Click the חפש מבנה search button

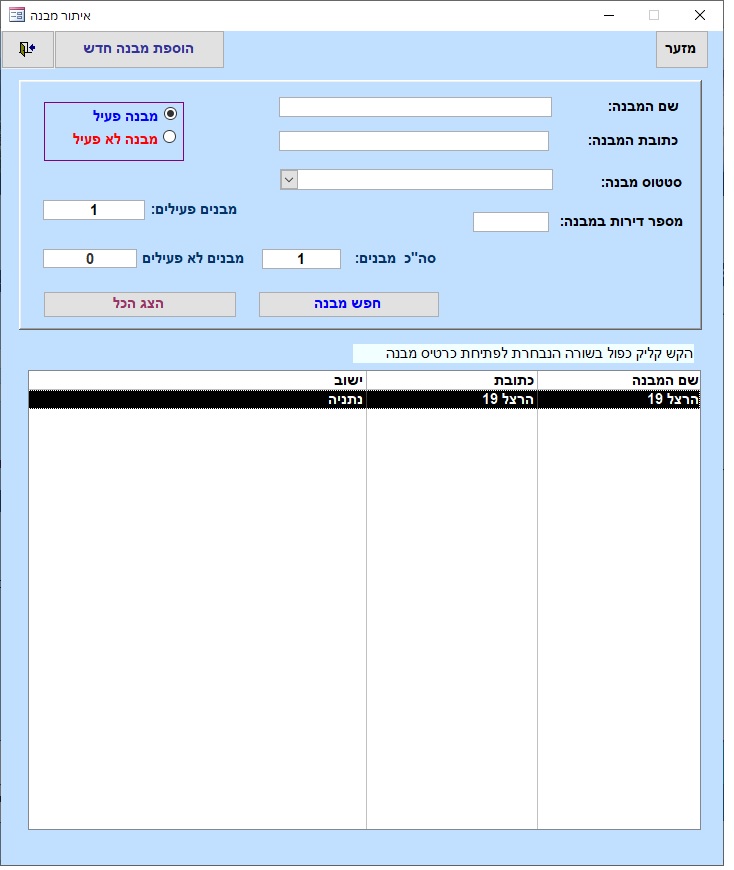tap(348, 304)
